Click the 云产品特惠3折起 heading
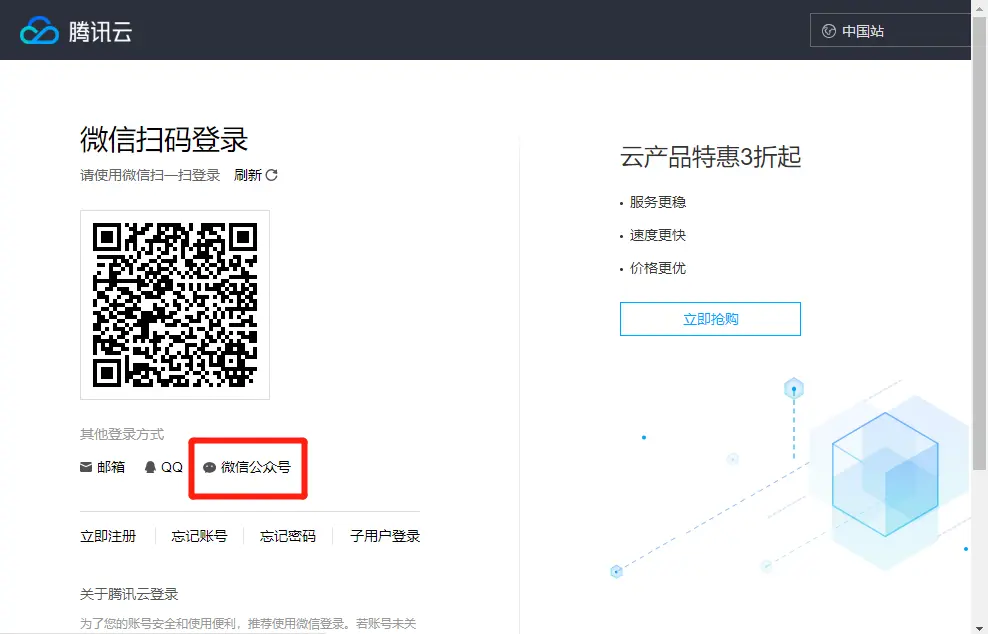988x634 pixels. (x=710, y=157)
